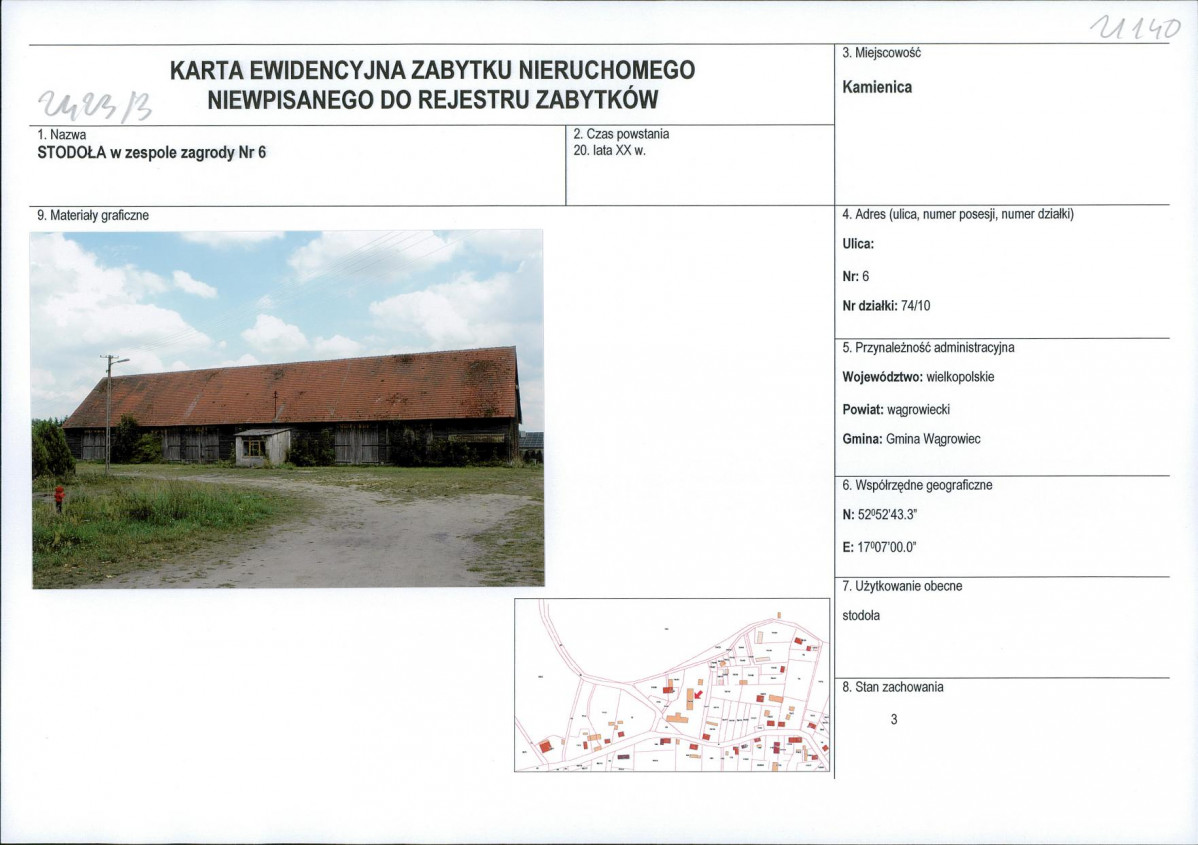Click '8. Stan zachowania' heading
The width and height of the screenshot is (1198, 845).
[892, 687]
